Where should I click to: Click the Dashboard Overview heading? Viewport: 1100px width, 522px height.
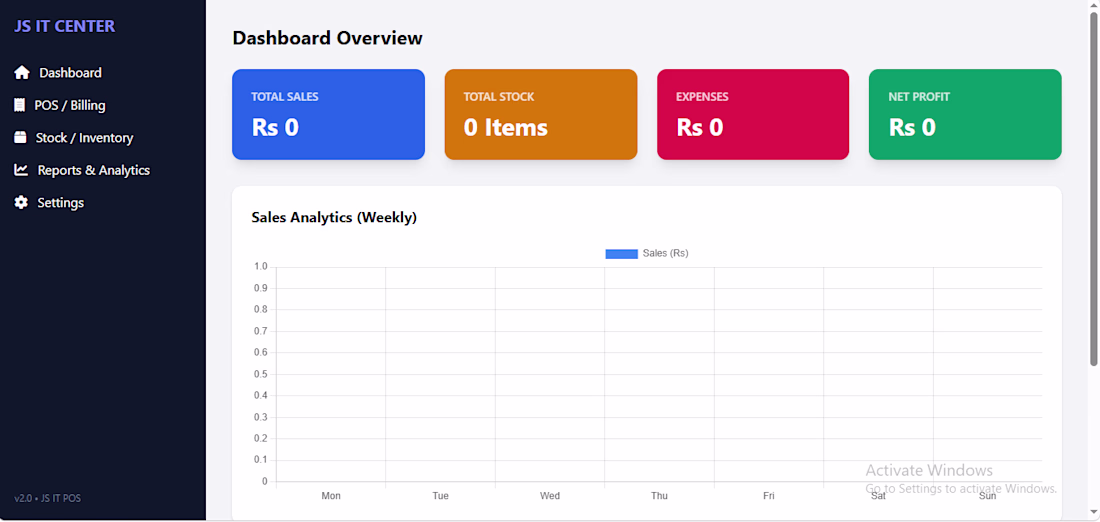click(328, 38)
